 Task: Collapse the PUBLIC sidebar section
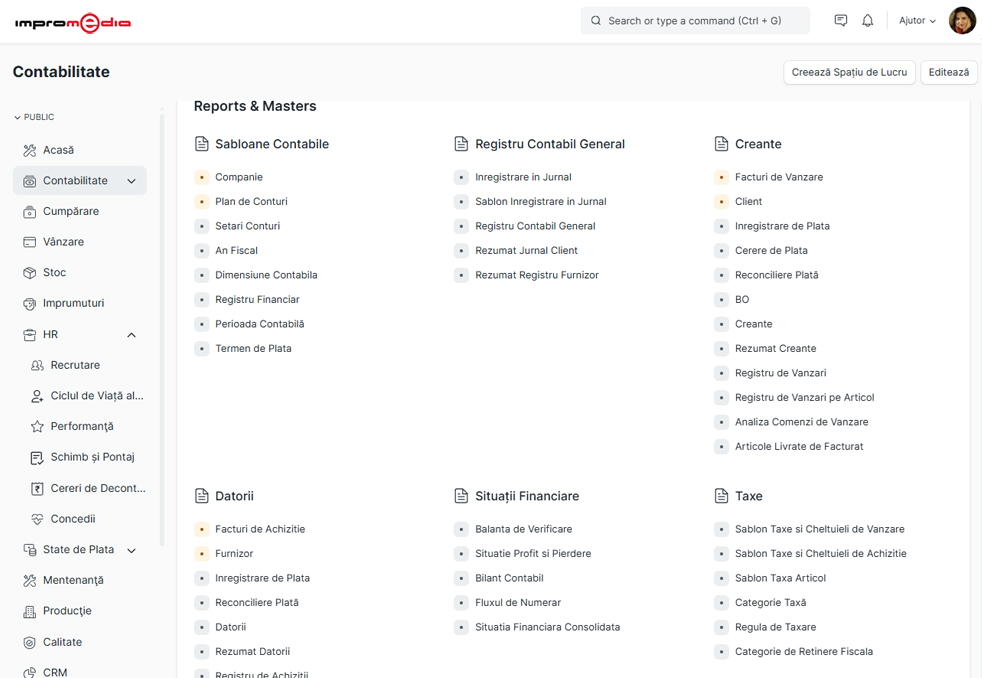[17, 117]
